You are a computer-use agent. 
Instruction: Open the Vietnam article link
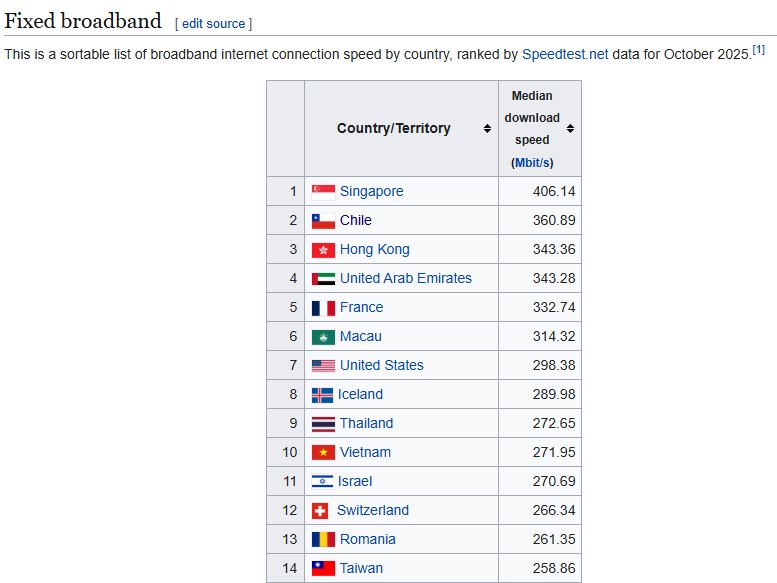[x=365, y=452]
